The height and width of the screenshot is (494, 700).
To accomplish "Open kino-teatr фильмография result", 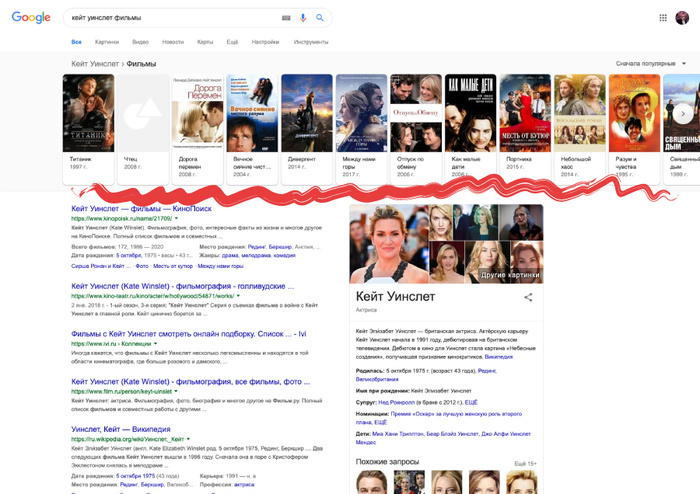I will tap(183, 286).
